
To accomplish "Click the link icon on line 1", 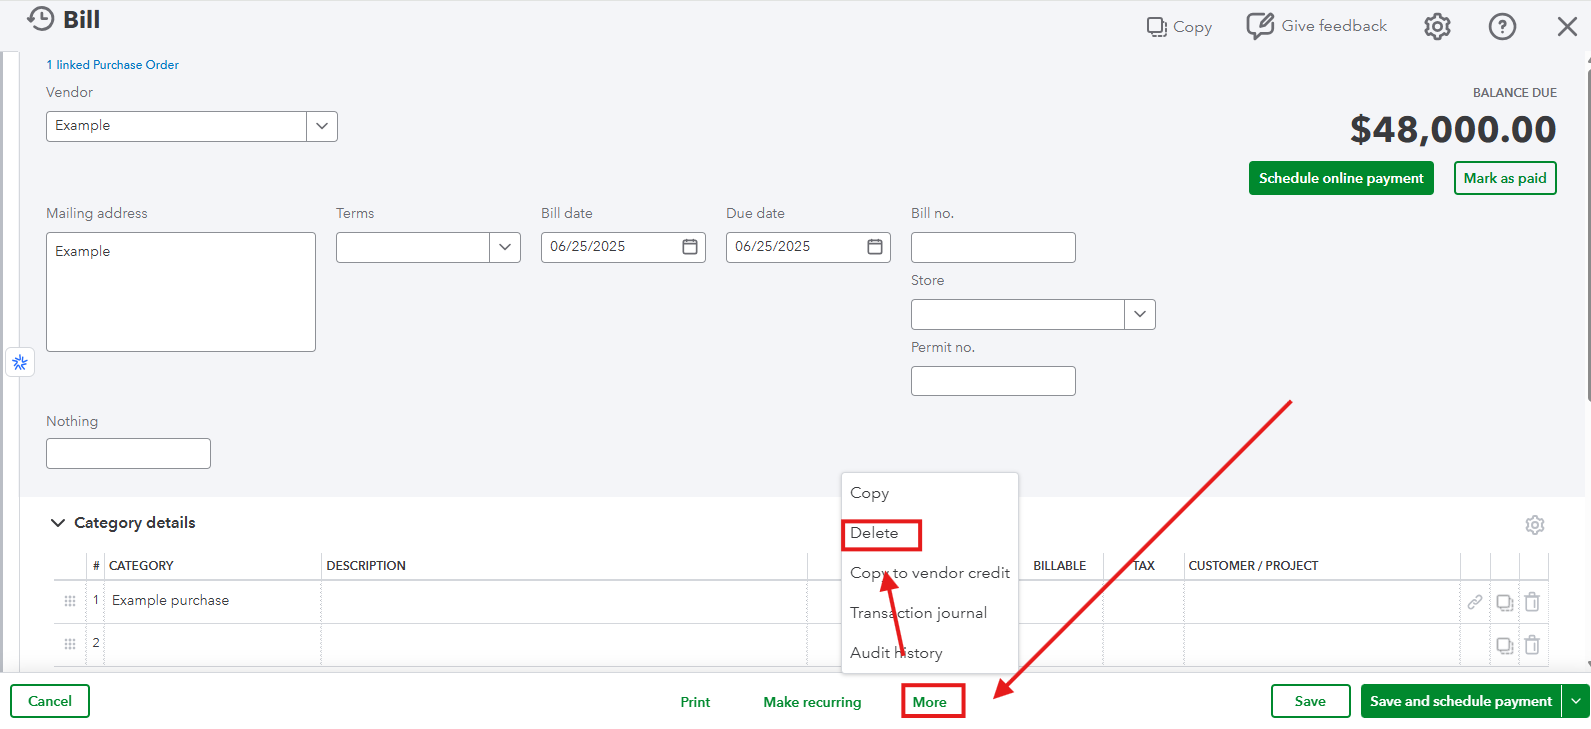I will coord(1475,602).
